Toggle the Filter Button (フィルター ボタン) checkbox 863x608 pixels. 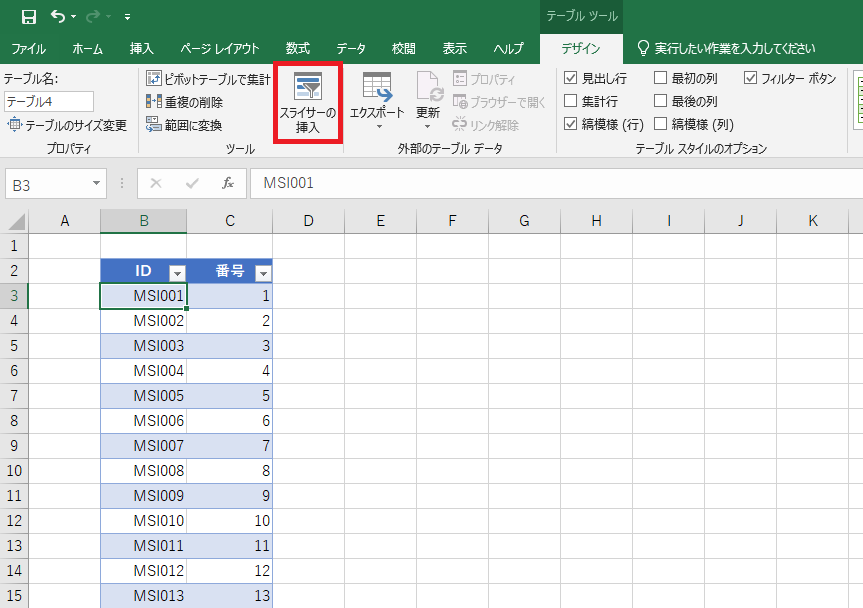pos(751,78)
